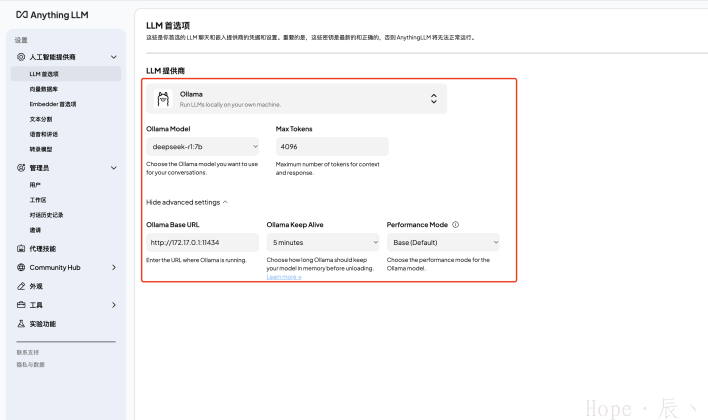This screenshot has height=420, width=708.
Task: Open the Ollama Model dropdown deepseek-r1:7b
Action: 203,147
